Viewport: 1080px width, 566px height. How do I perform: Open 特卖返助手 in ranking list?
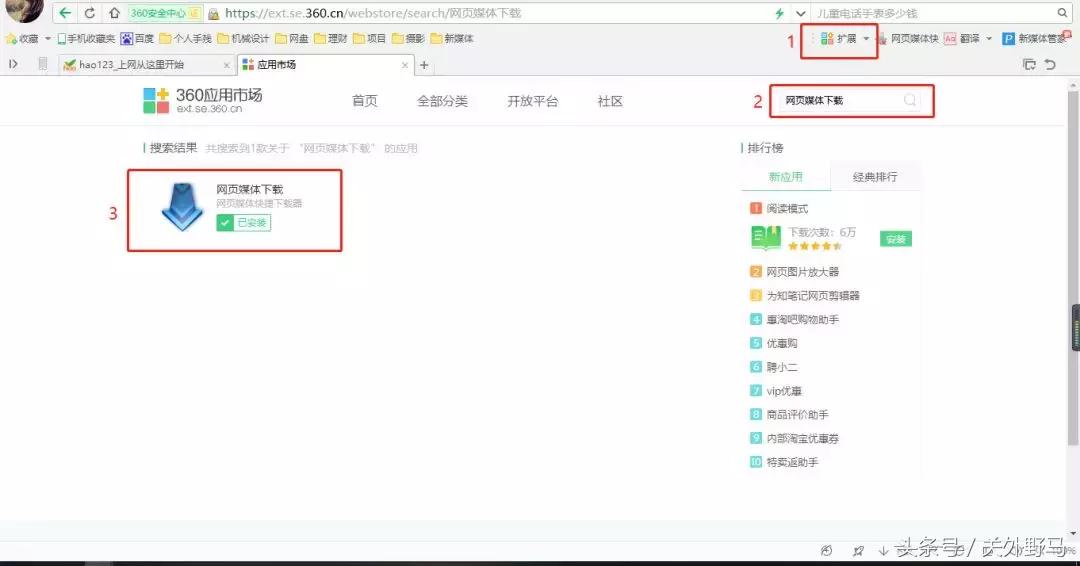tap(792, 462)
